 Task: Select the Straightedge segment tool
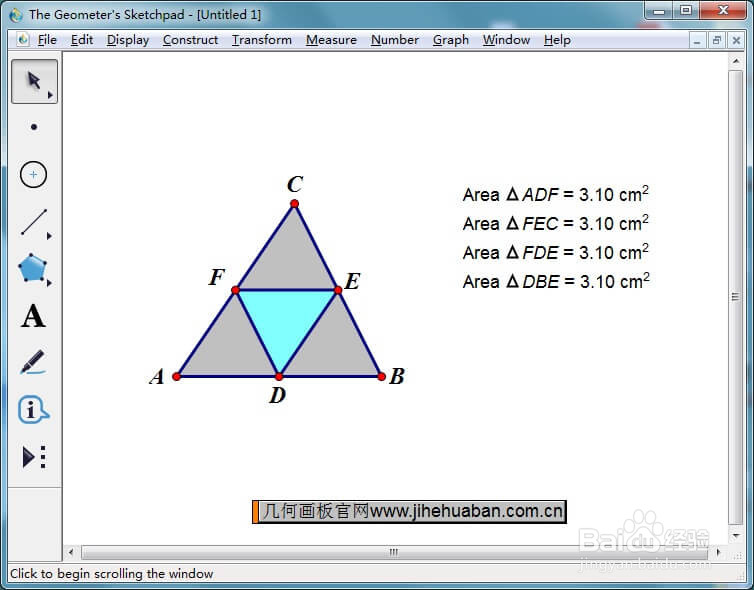[x=34, y=222]
